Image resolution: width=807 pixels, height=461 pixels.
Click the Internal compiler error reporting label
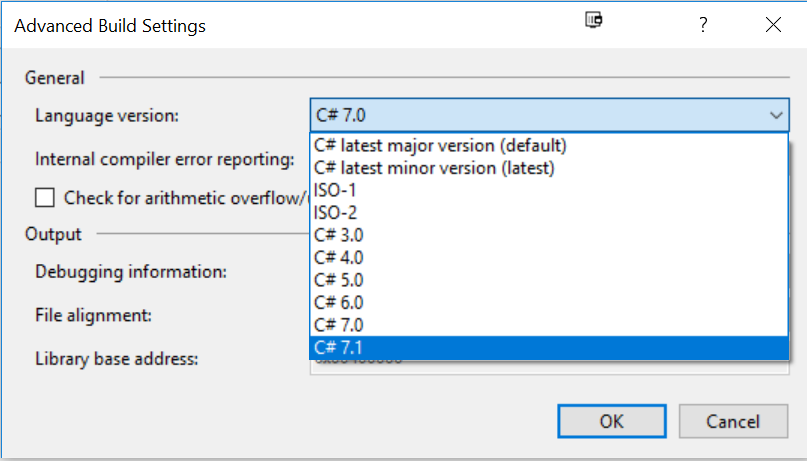[165, 159]
